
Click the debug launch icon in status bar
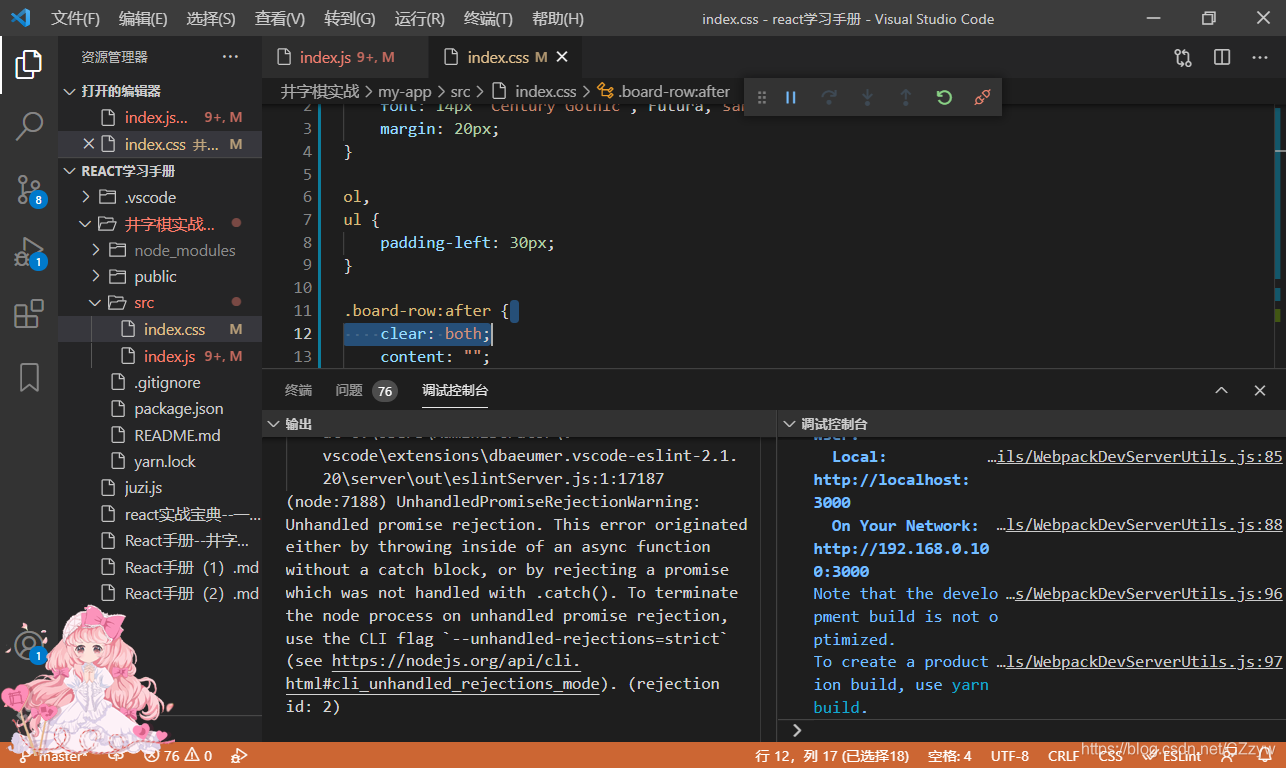239,756
